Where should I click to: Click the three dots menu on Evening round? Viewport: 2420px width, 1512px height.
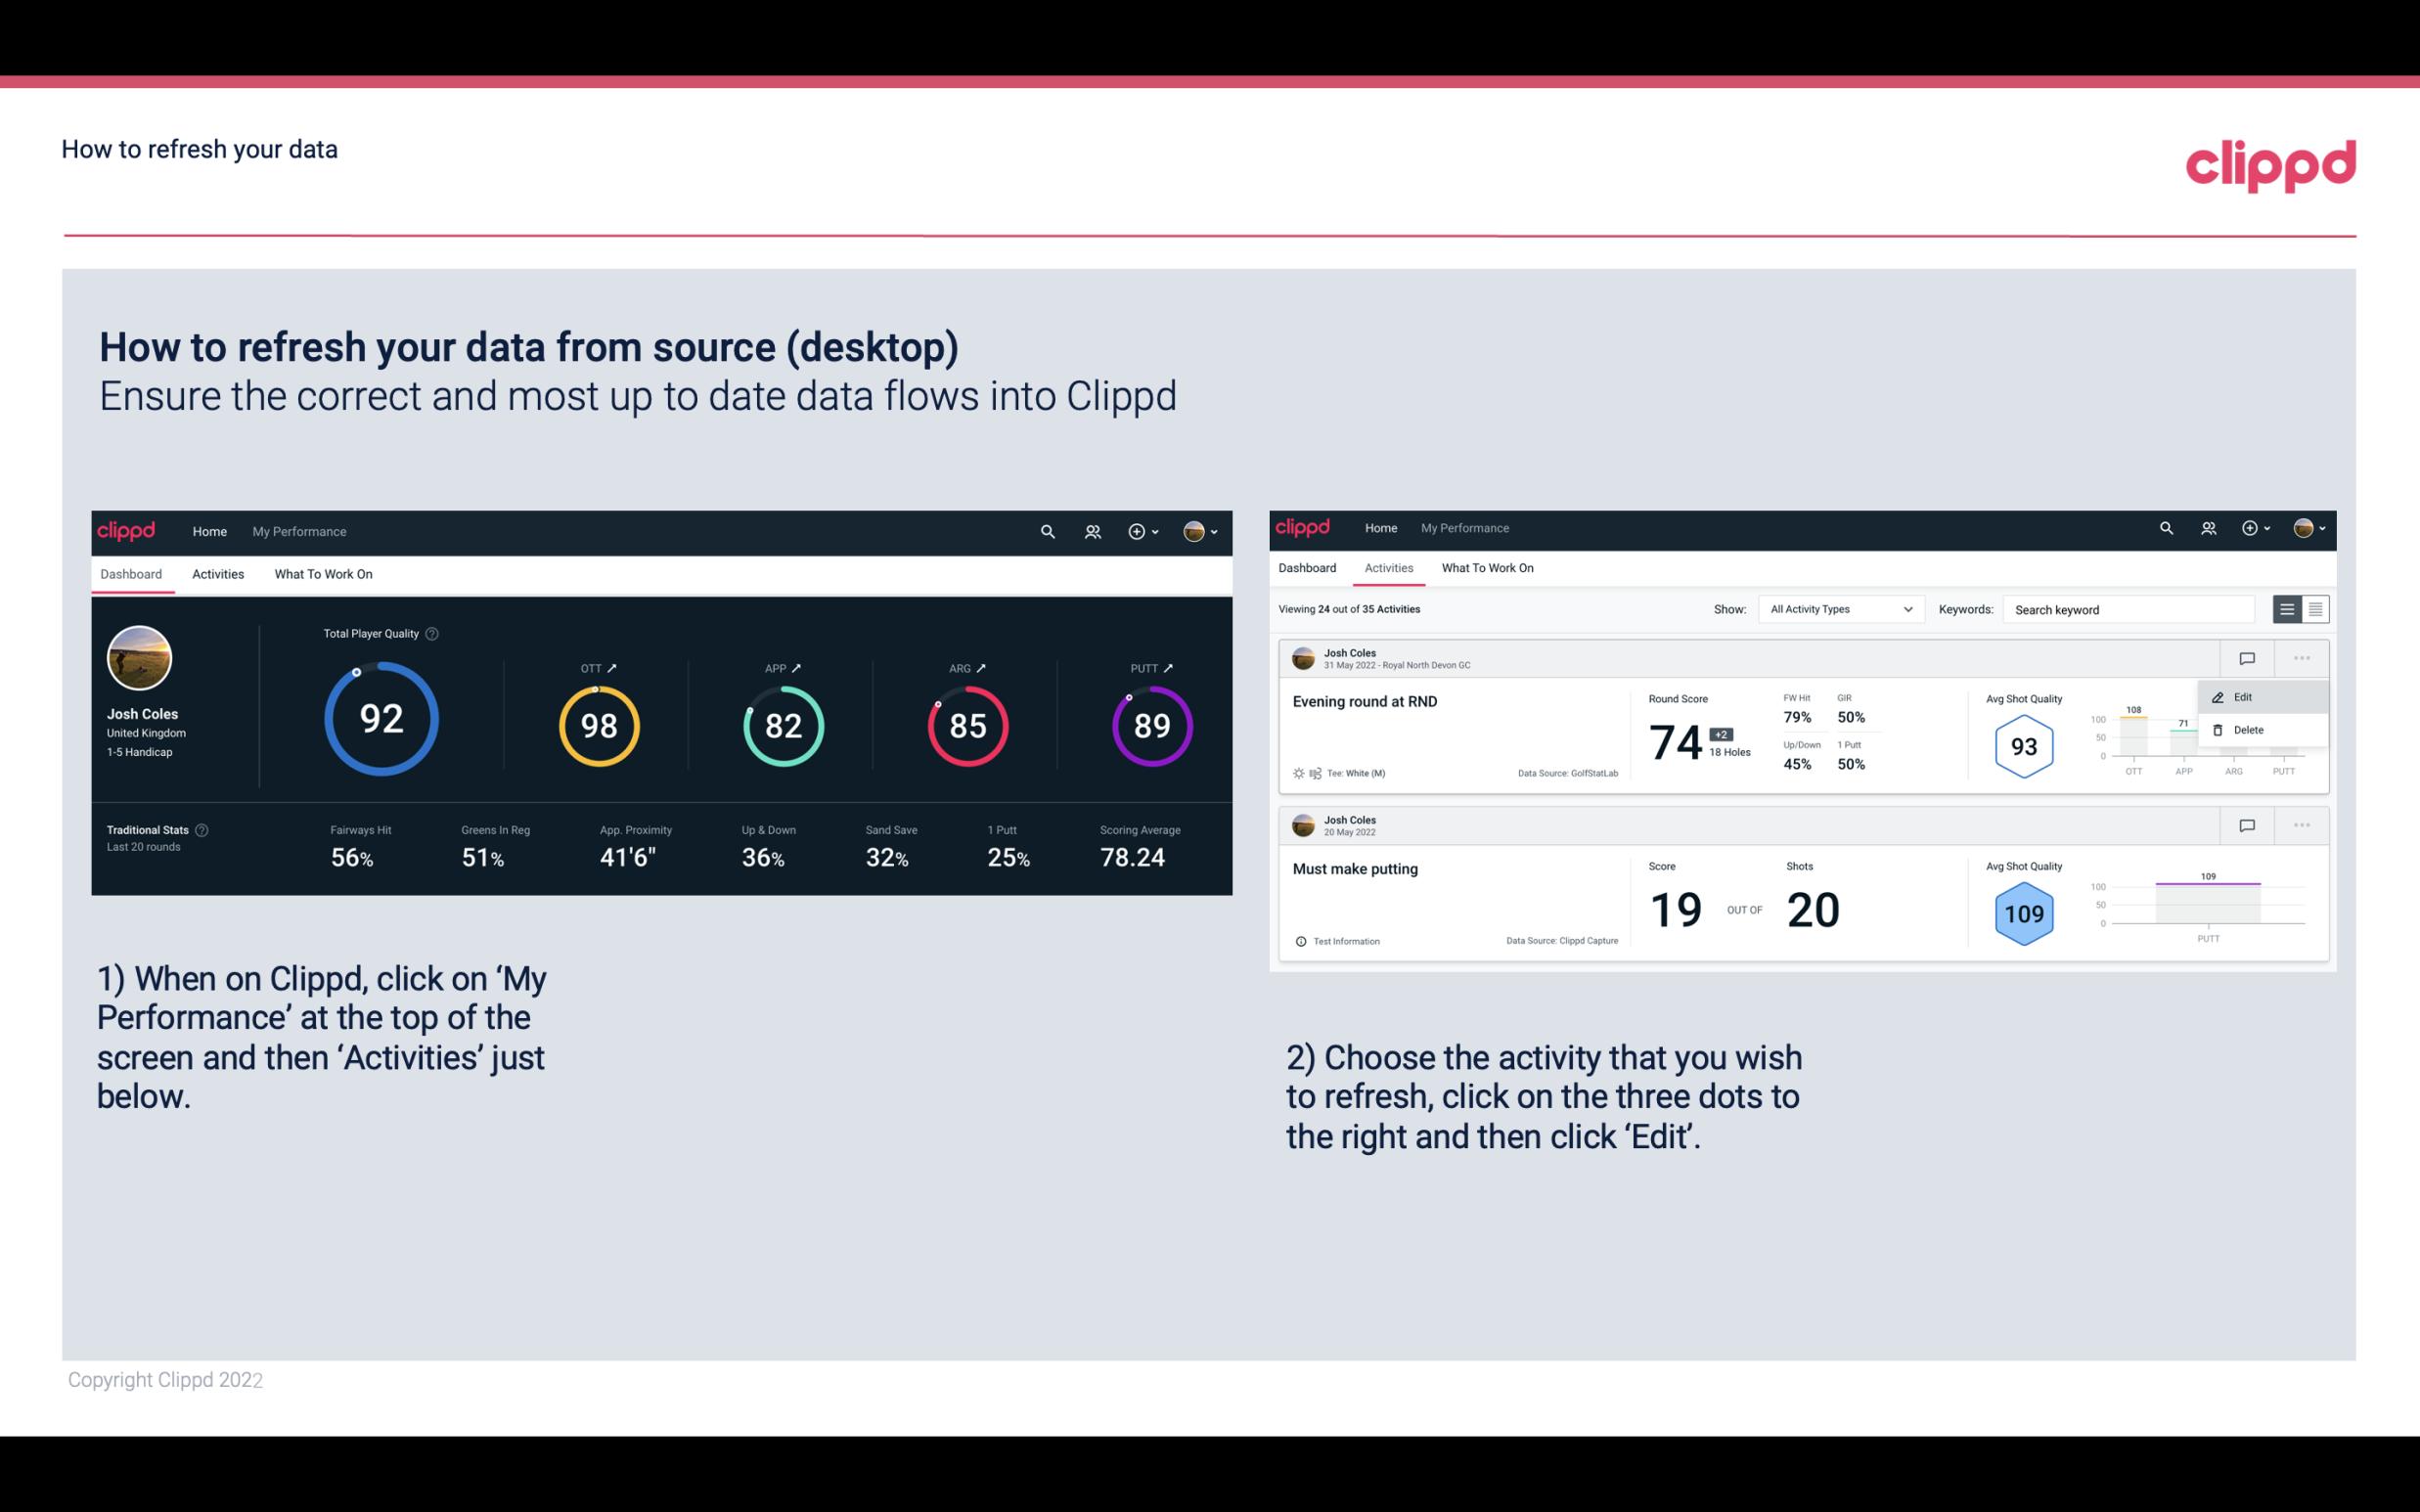2304,658
